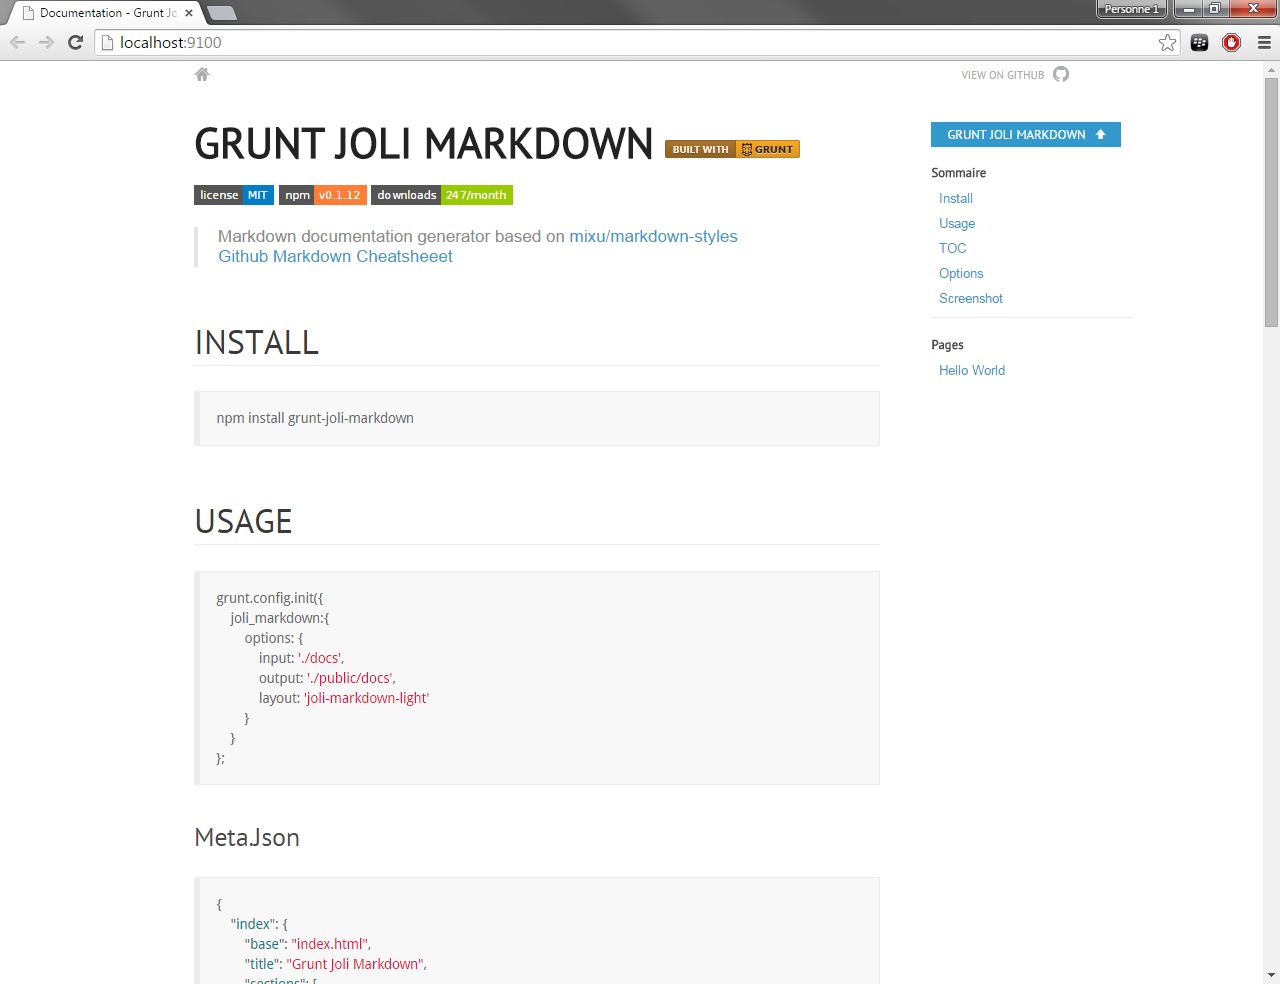The image size is (1280, 984).
Task: Open a new tab with the new tab stub
Action: 222,13
